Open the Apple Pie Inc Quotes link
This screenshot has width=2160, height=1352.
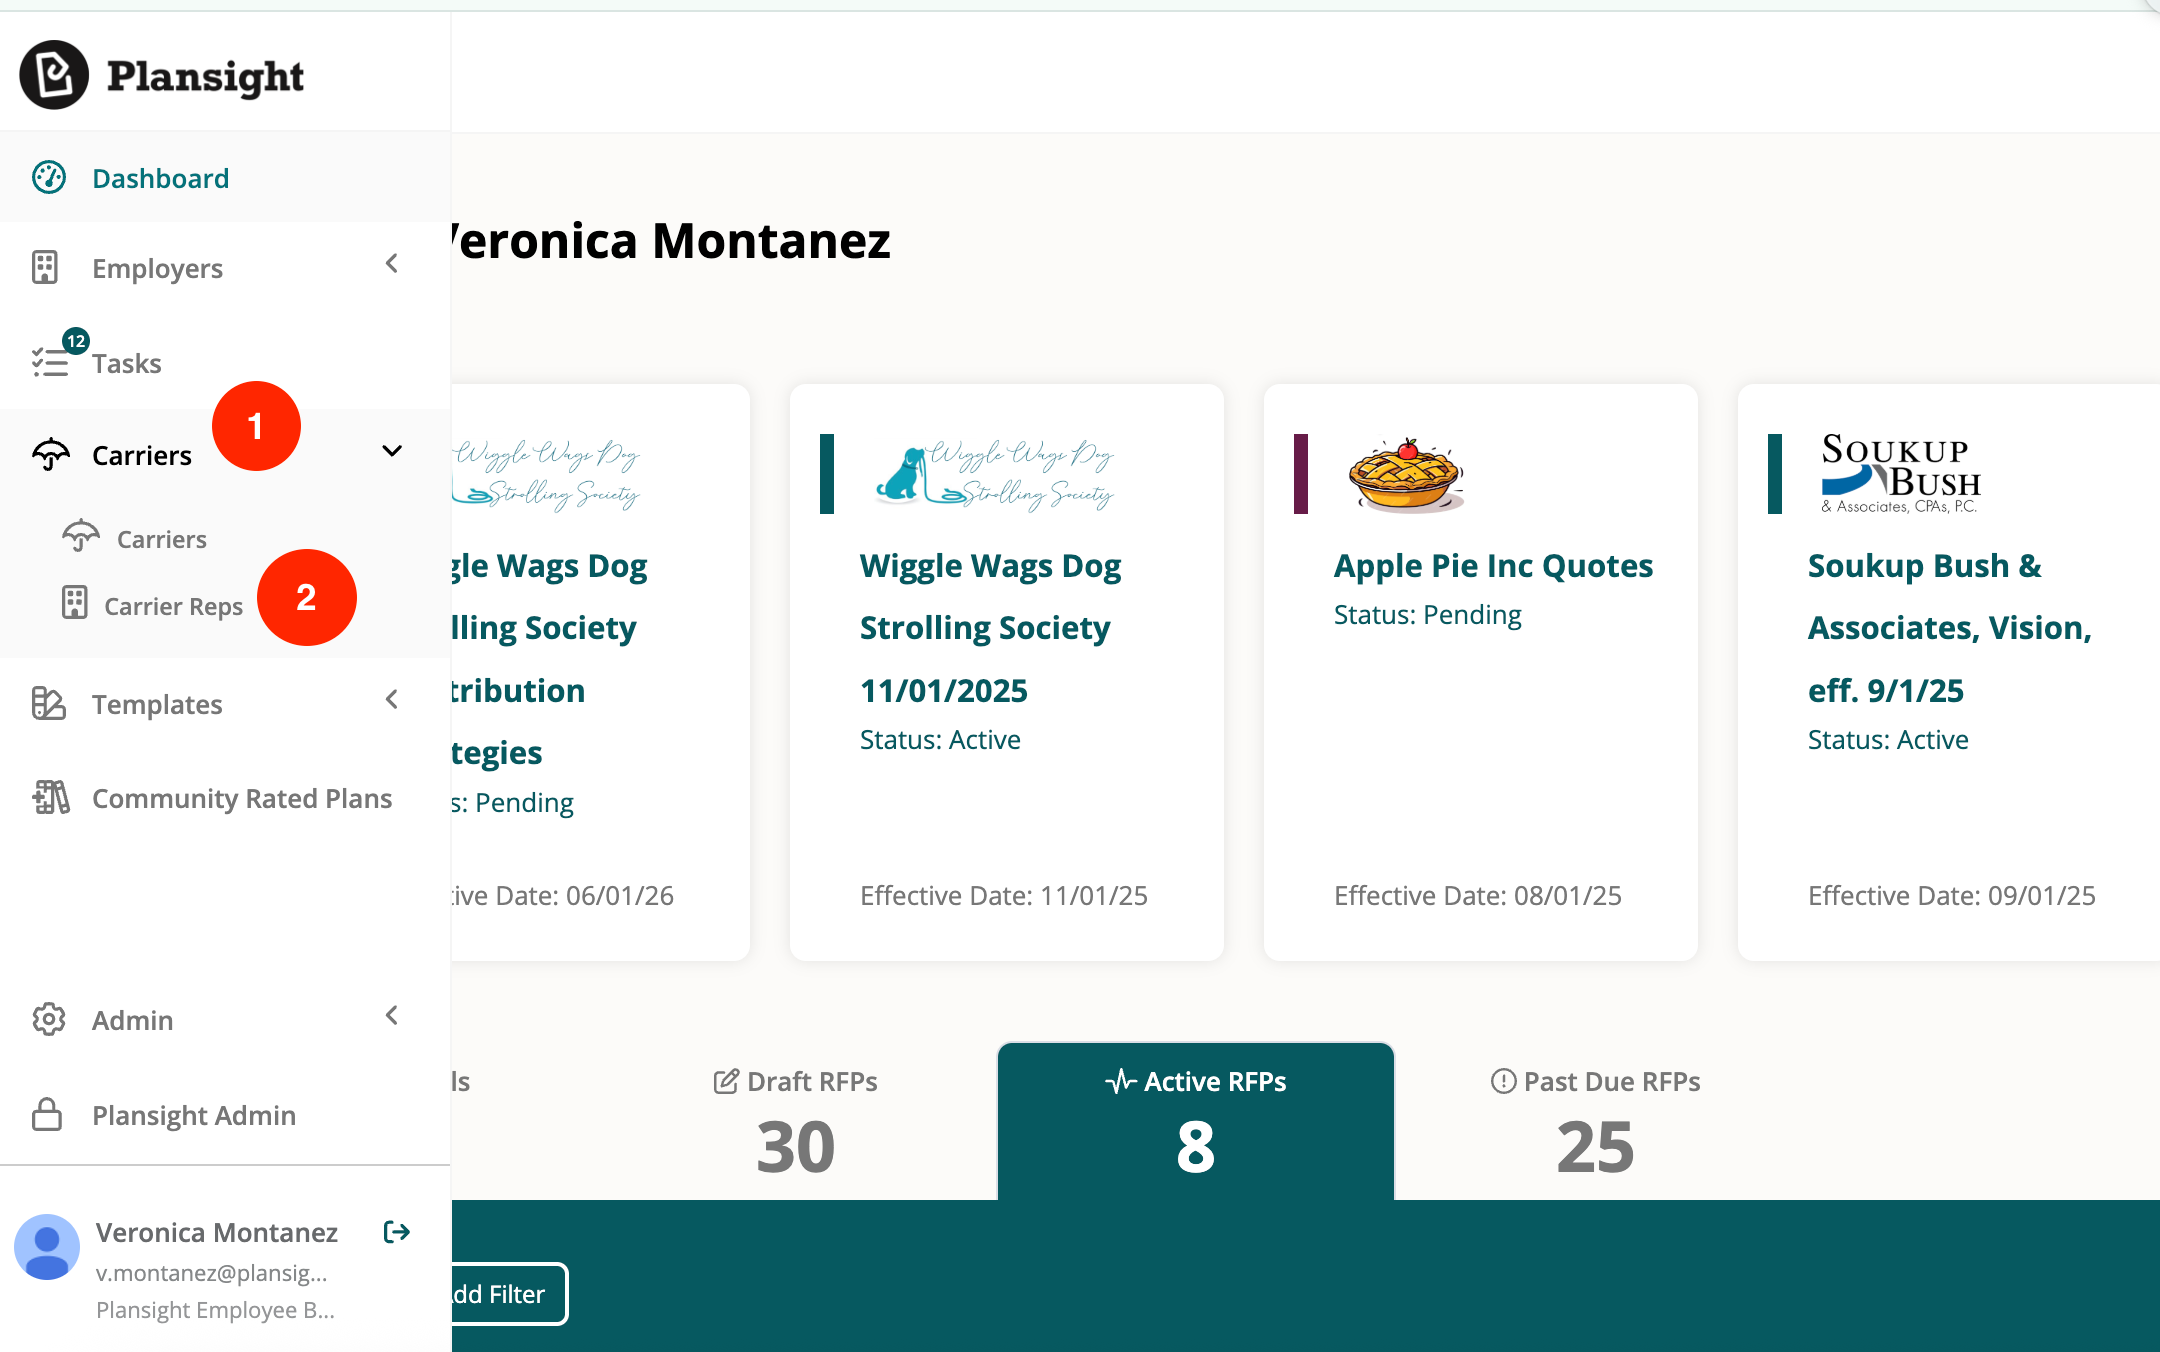pos(1493,566)
